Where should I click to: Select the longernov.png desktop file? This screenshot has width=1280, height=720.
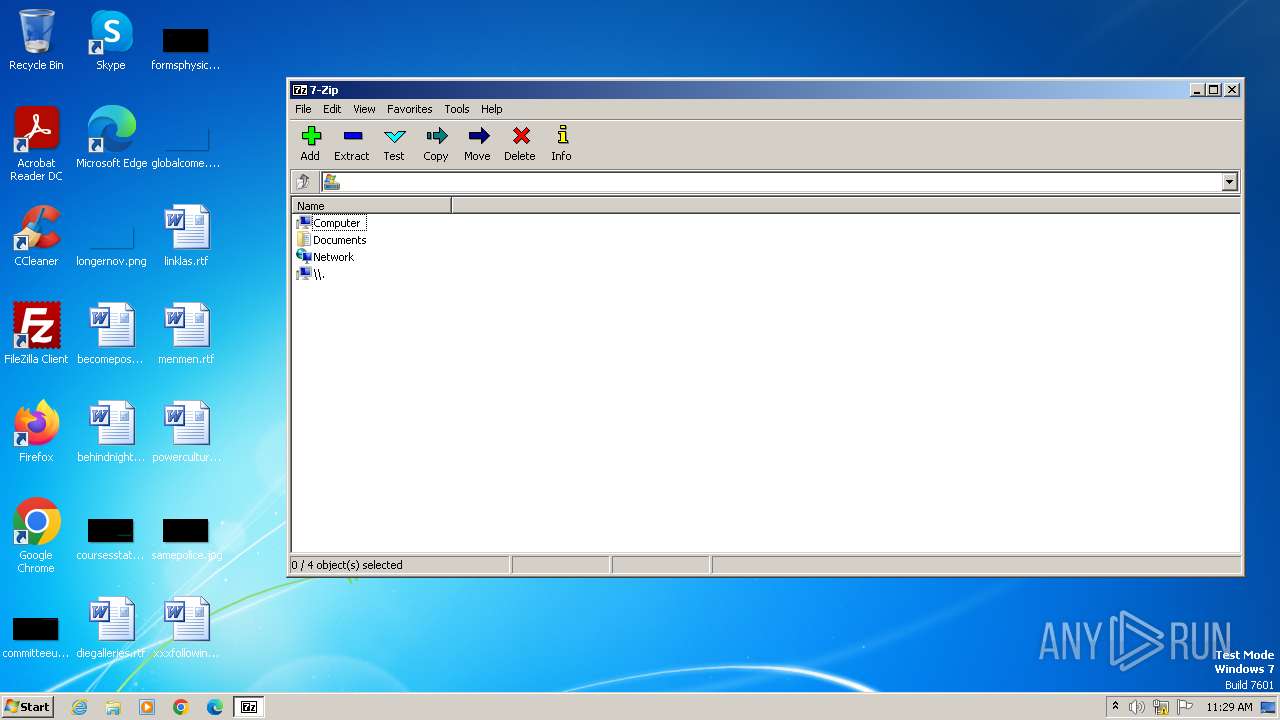pos(111,242)
